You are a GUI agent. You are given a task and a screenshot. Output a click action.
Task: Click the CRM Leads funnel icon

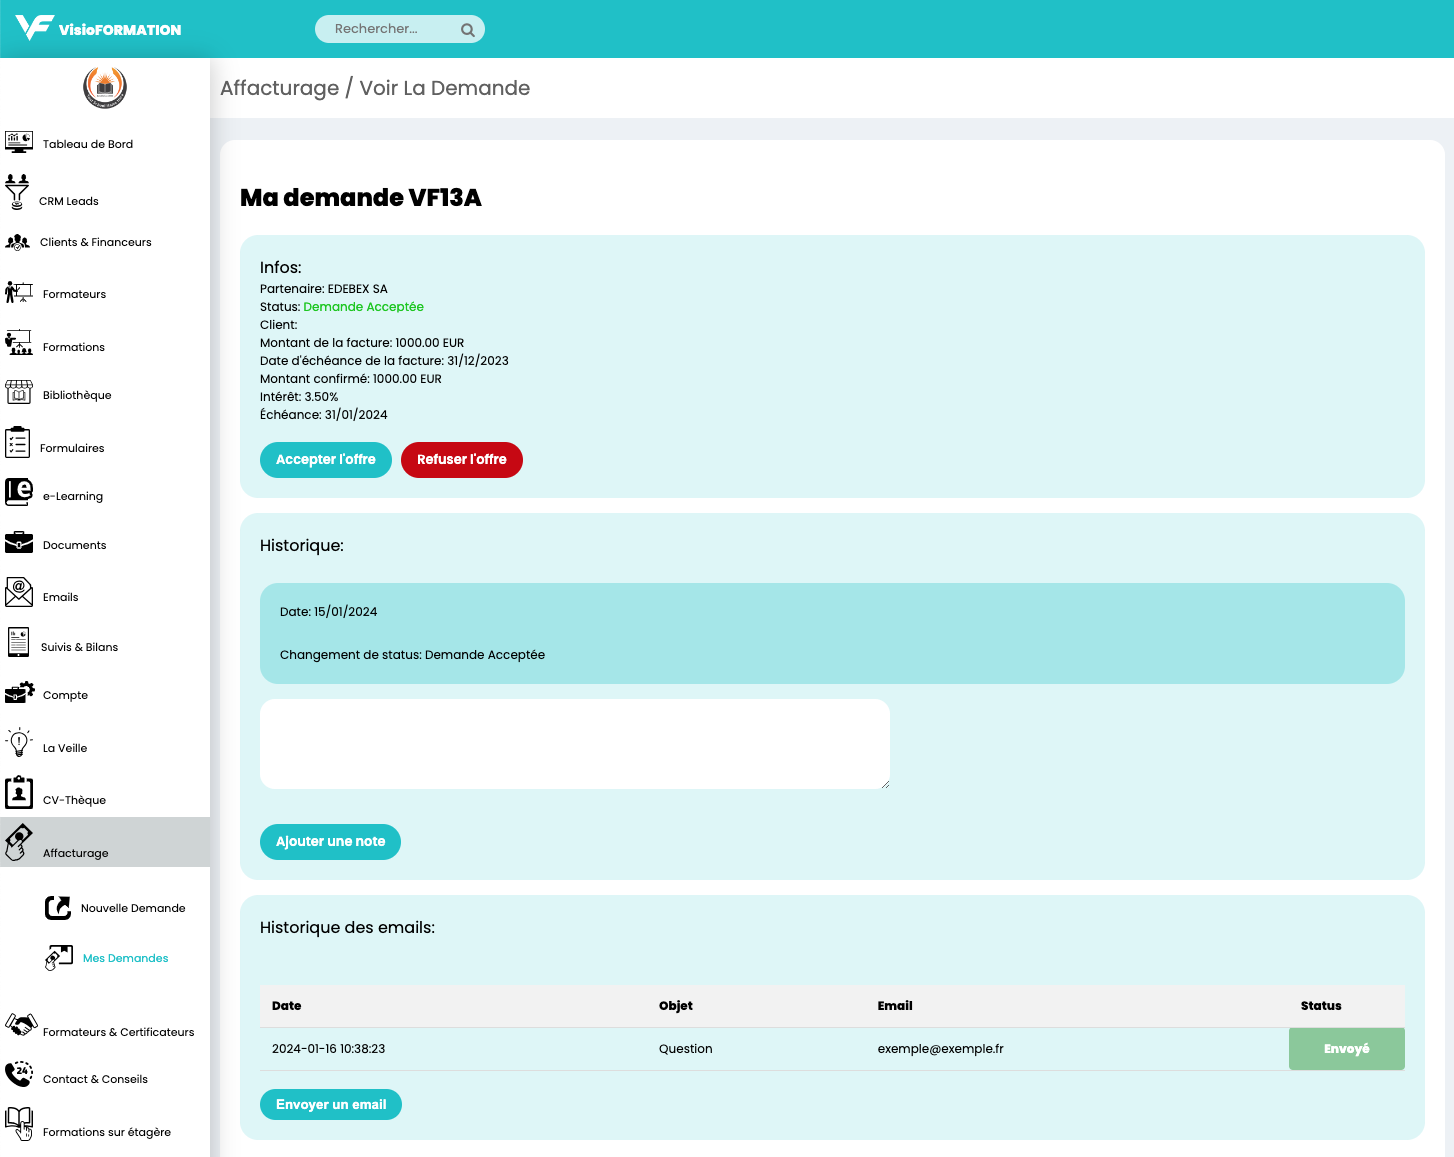coord(17,192)
